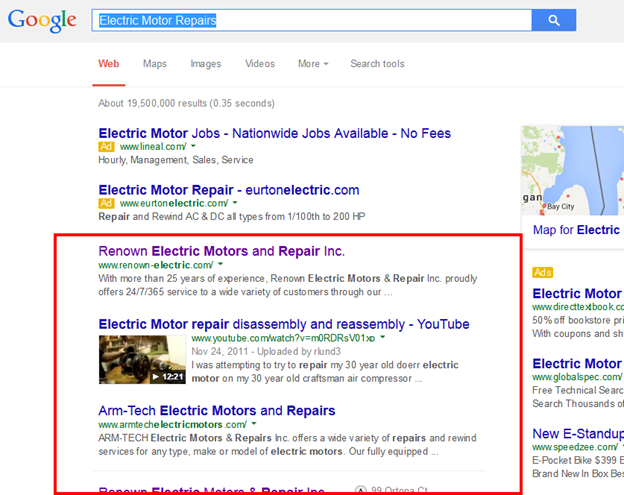This screenshot has width=624, height=495.
Task: Expand dropdown arrow next to www.eurtonelectric.com
Action: tap(235, 203)
